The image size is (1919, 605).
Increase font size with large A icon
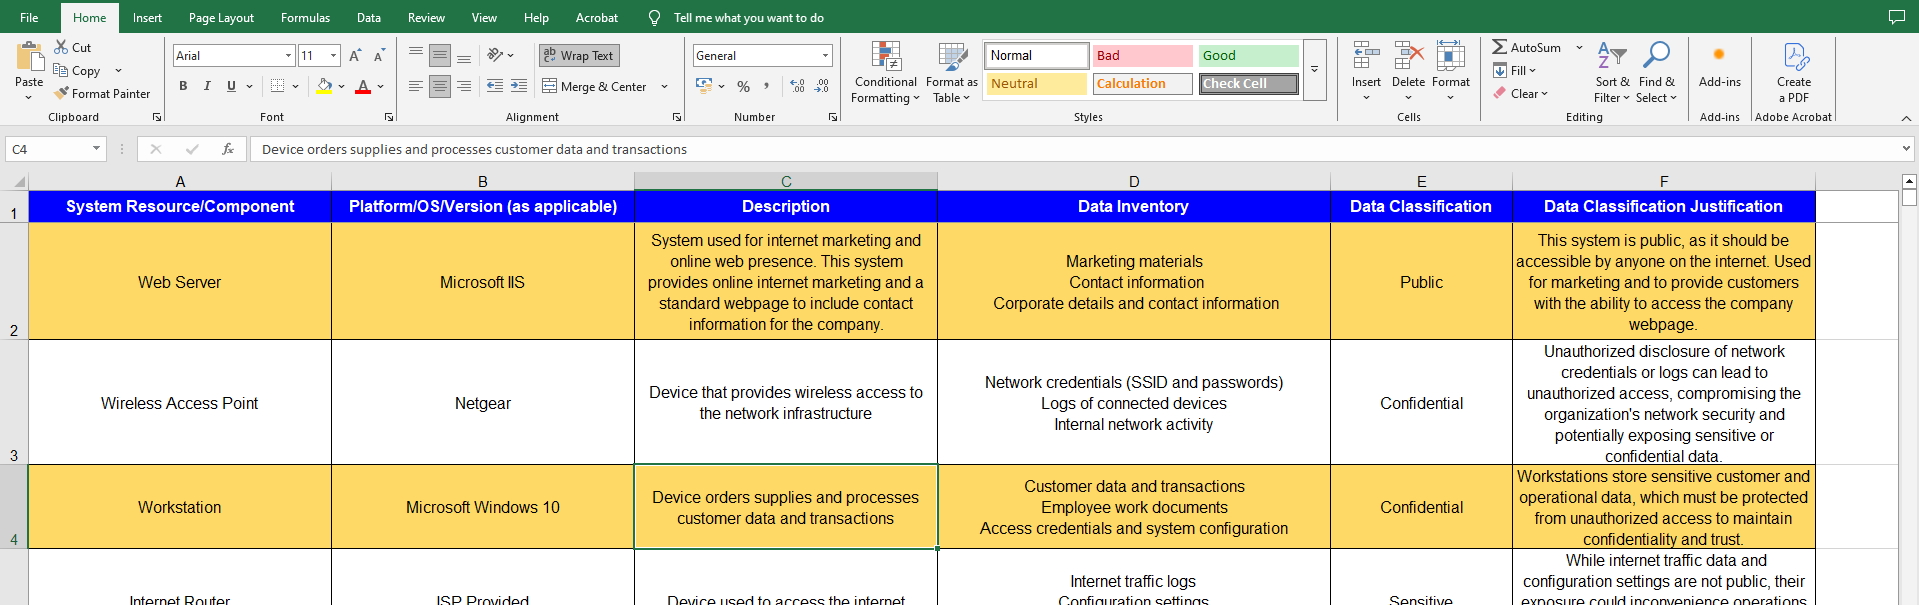tap(355, 56)
